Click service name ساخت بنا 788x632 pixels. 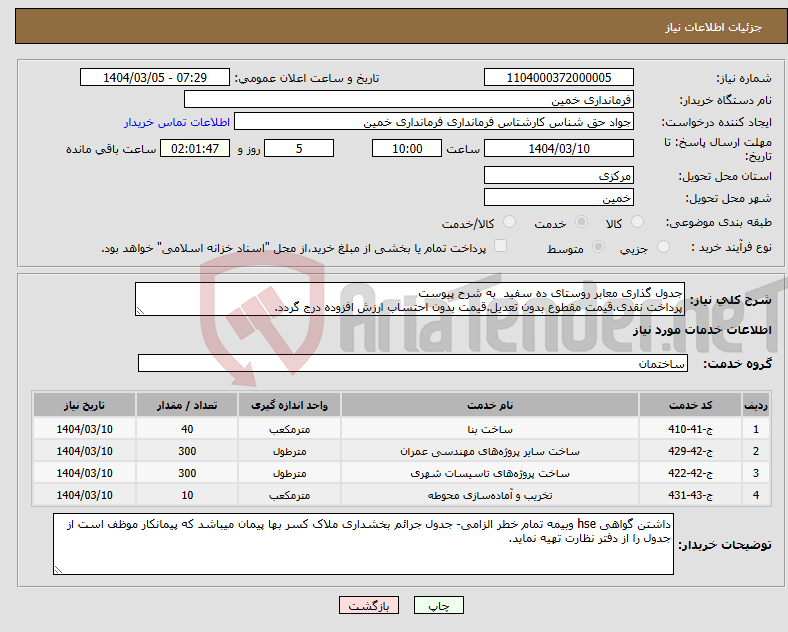(x=490, y=430)
